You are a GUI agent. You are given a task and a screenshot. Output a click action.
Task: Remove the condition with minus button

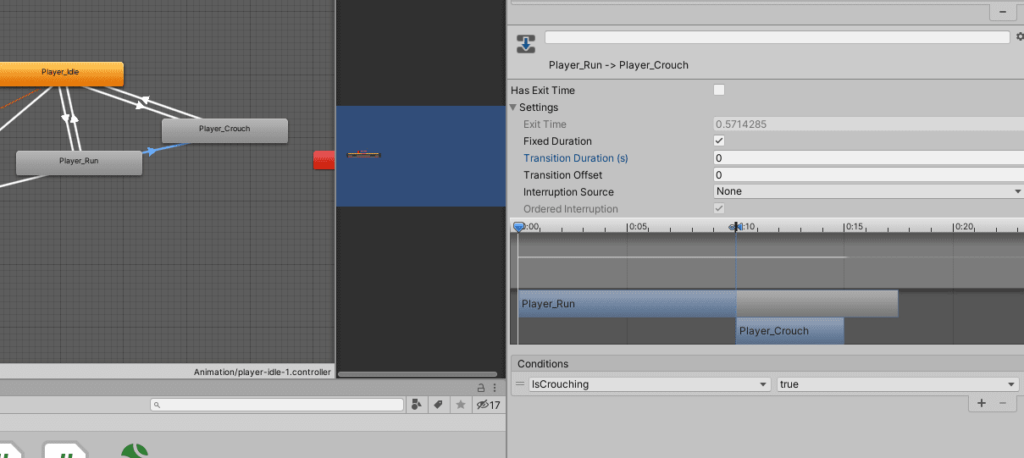(1003, 403)
